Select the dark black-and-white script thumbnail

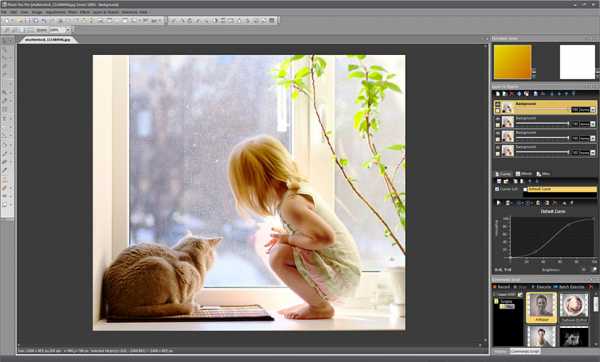click(574, 337)
